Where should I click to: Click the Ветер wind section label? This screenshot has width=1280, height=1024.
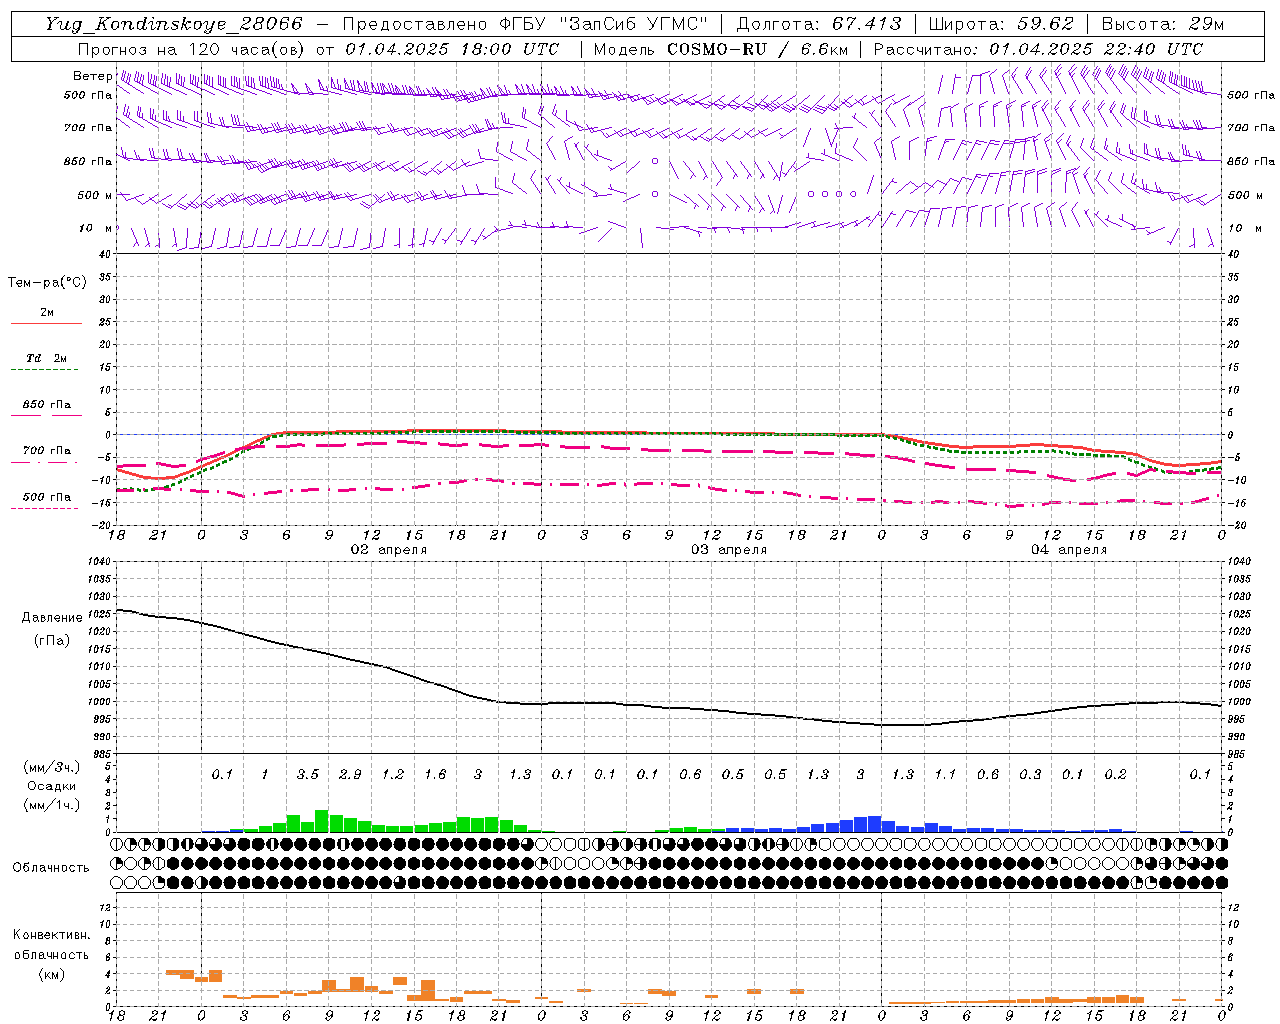[93, 76]
